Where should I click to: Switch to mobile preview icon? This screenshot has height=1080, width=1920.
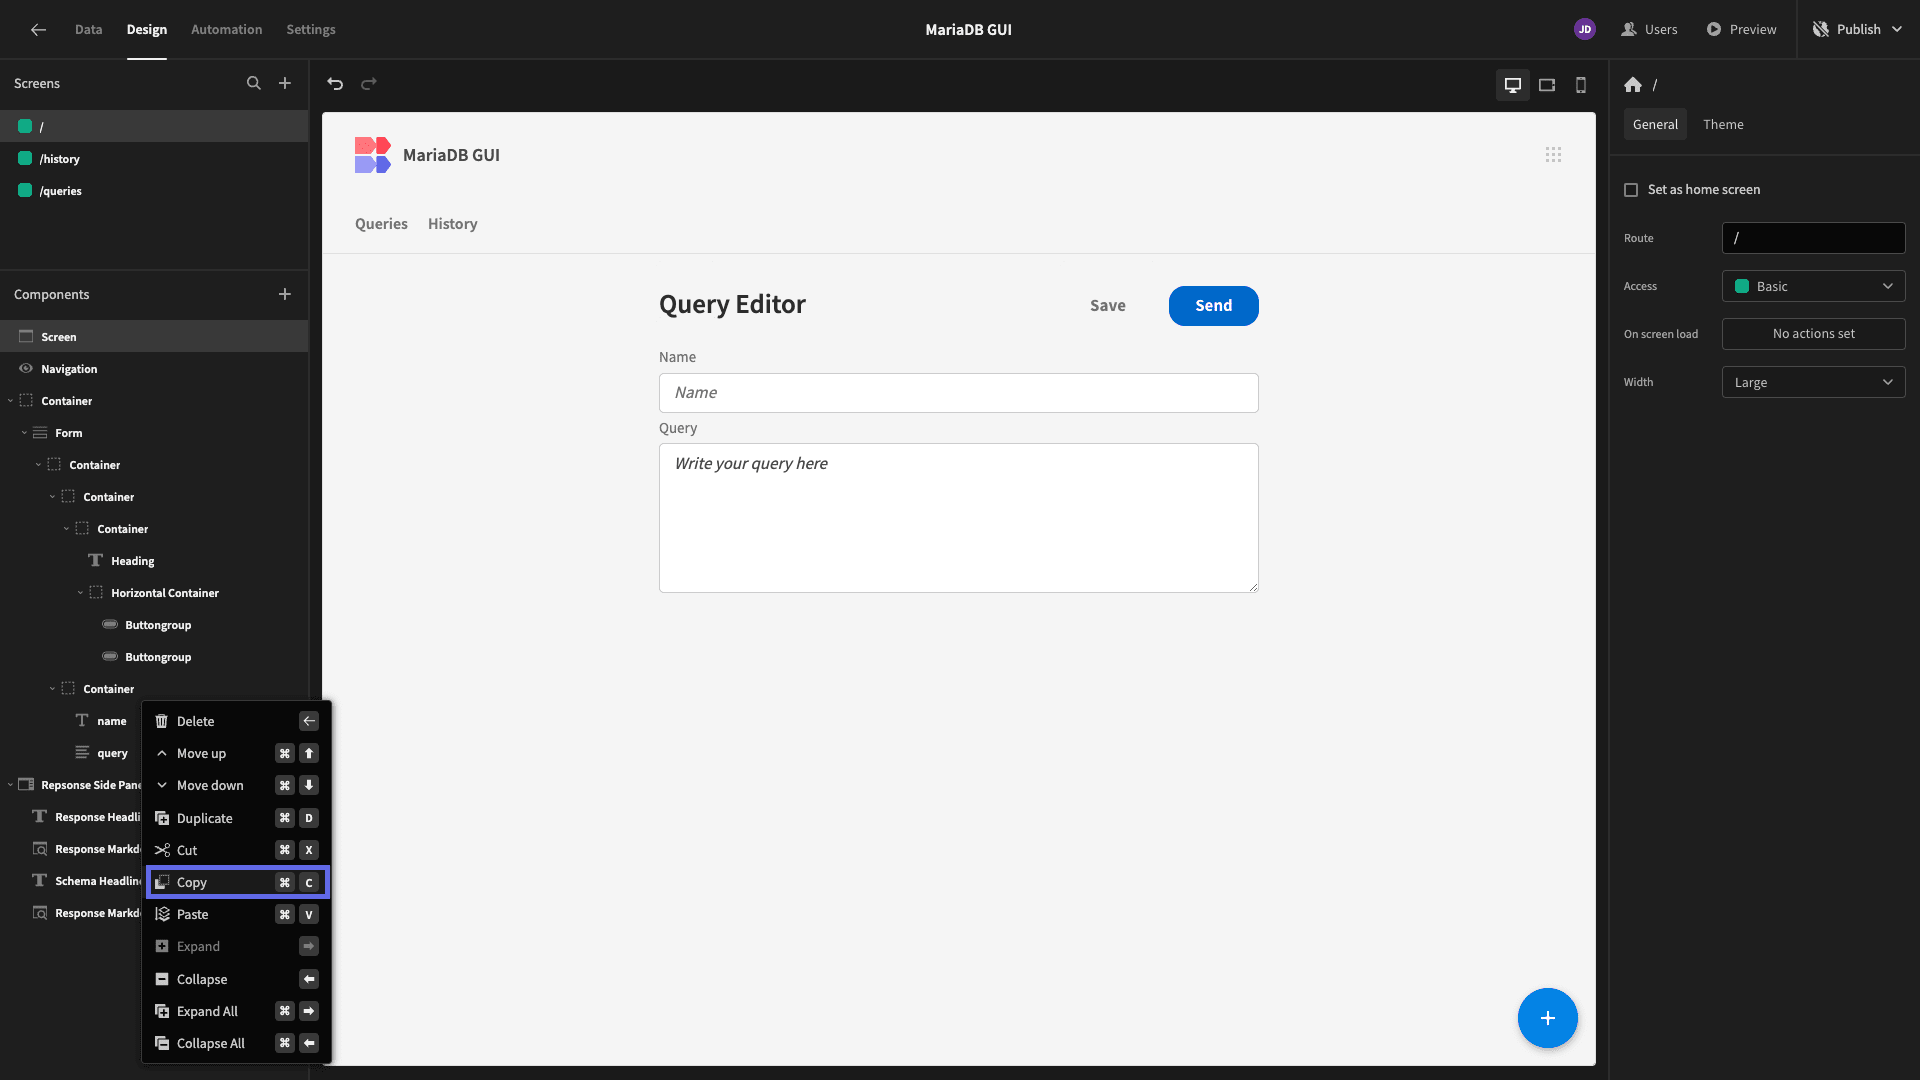click(1581, 85)
